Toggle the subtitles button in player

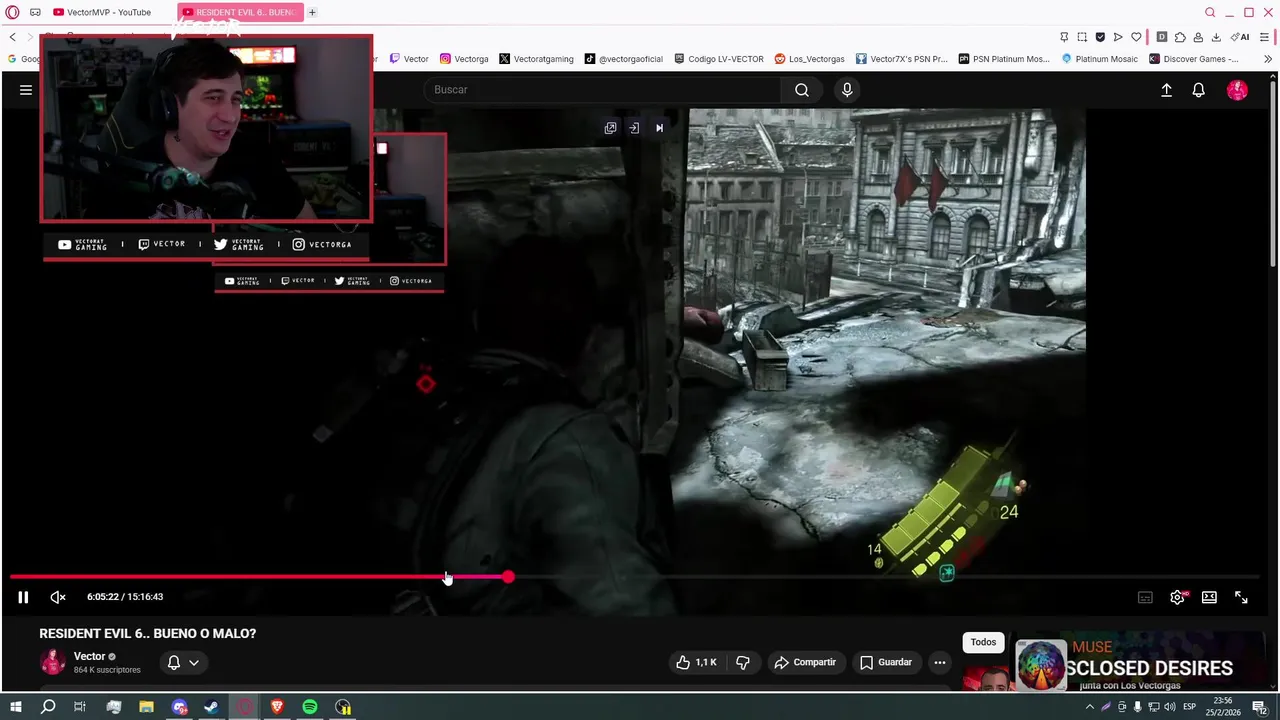click(x=1145, y=597)
